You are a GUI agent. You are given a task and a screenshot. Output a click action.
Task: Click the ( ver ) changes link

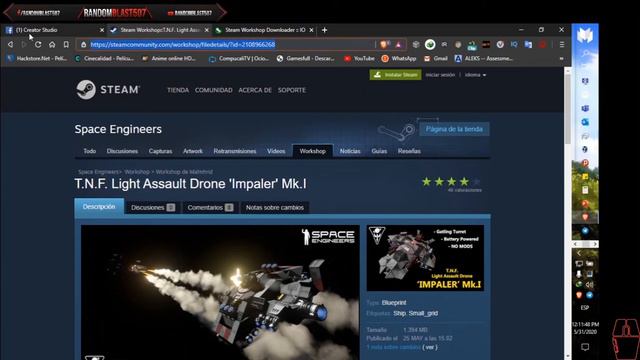[x=430, y=347]
